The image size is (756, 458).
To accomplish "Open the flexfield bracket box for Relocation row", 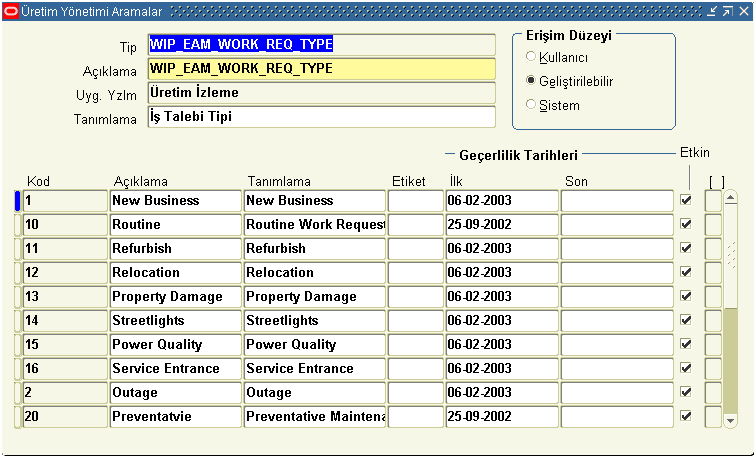I will 712,272.
